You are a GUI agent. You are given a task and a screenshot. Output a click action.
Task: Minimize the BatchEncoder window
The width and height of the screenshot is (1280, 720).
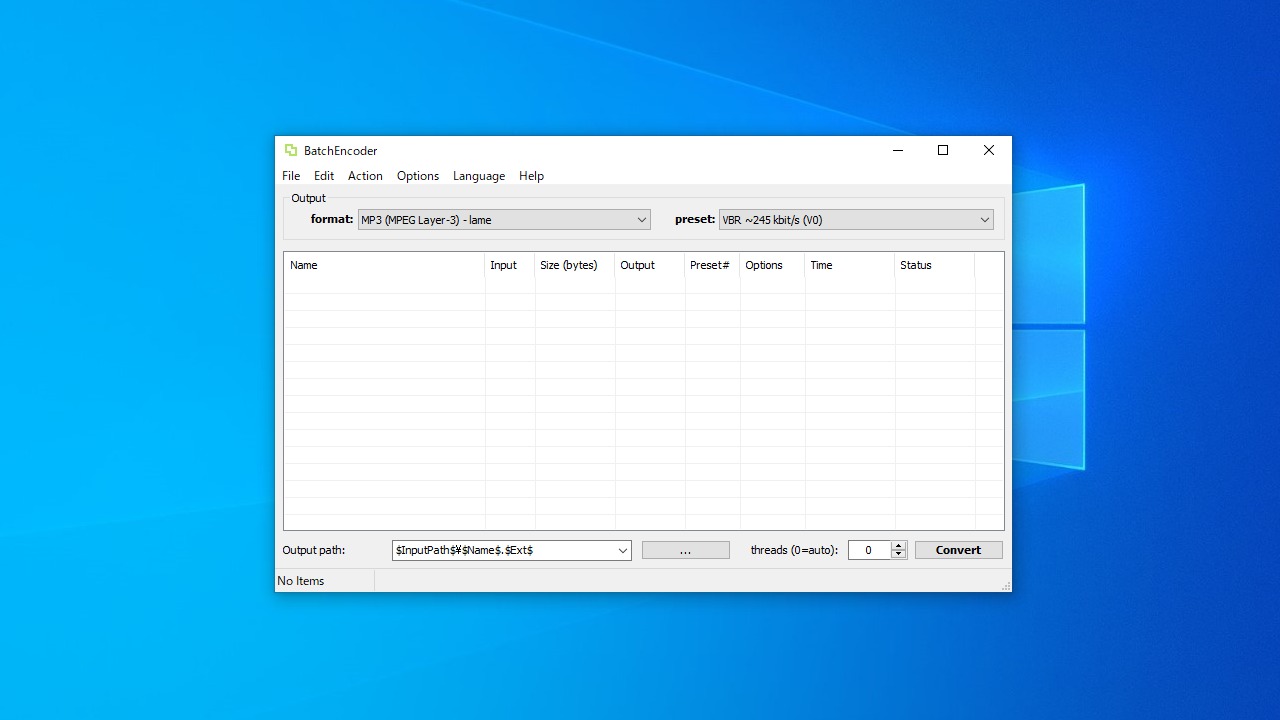[897, 150]
